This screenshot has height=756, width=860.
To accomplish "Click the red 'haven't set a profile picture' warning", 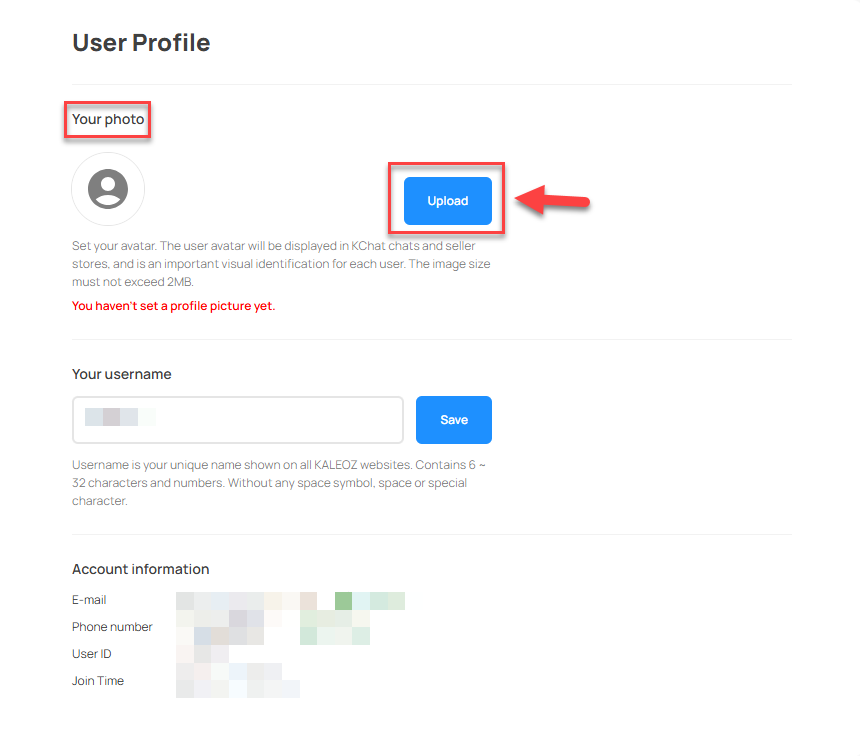I will [173, 306].
